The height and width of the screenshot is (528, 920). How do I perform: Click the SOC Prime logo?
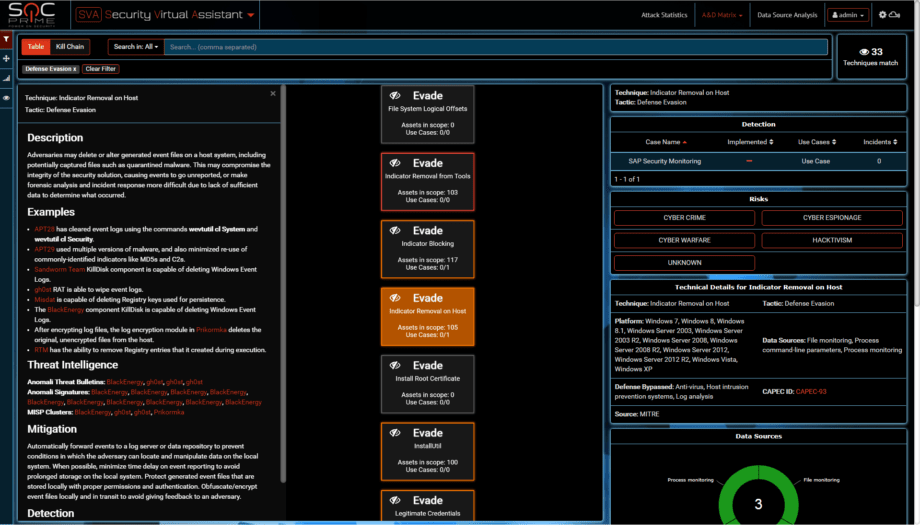pos(33,15)
